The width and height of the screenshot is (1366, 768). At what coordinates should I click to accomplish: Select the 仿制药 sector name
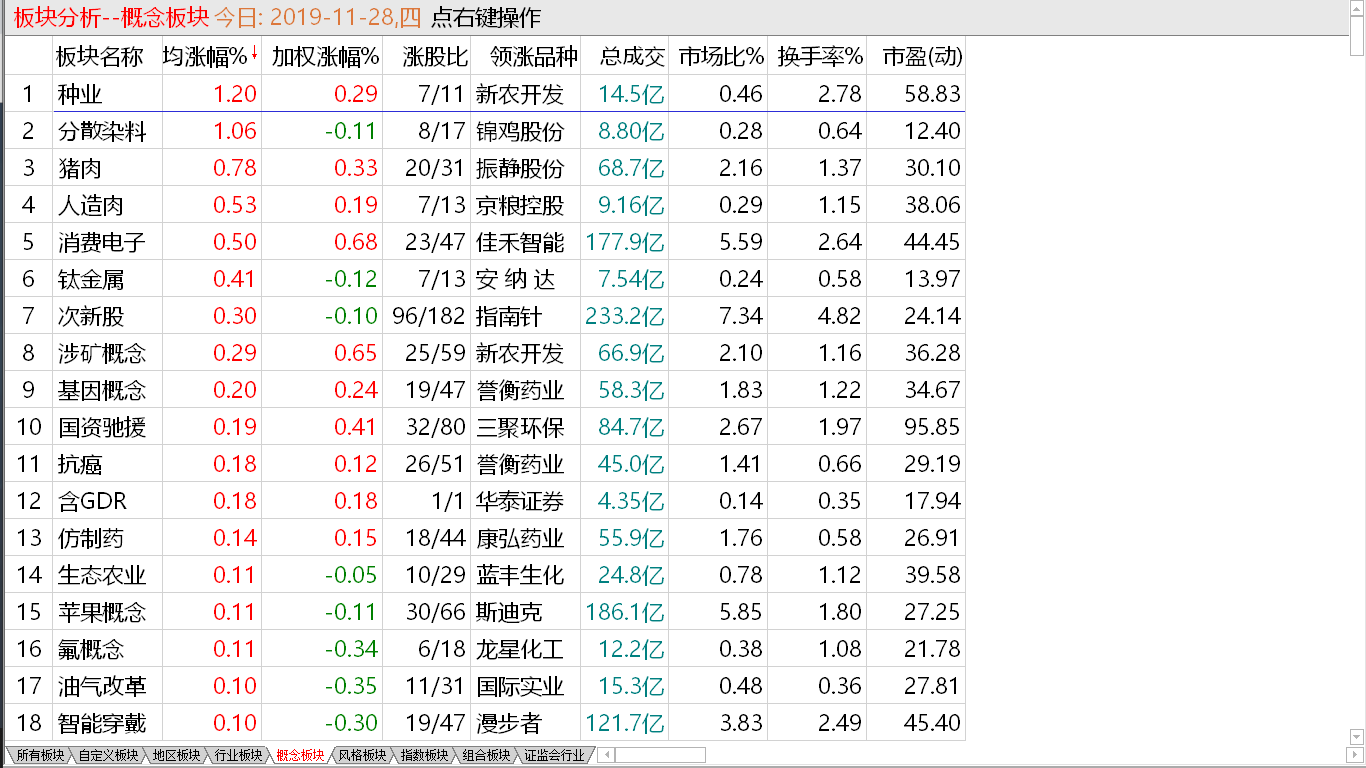click(90, 538)
